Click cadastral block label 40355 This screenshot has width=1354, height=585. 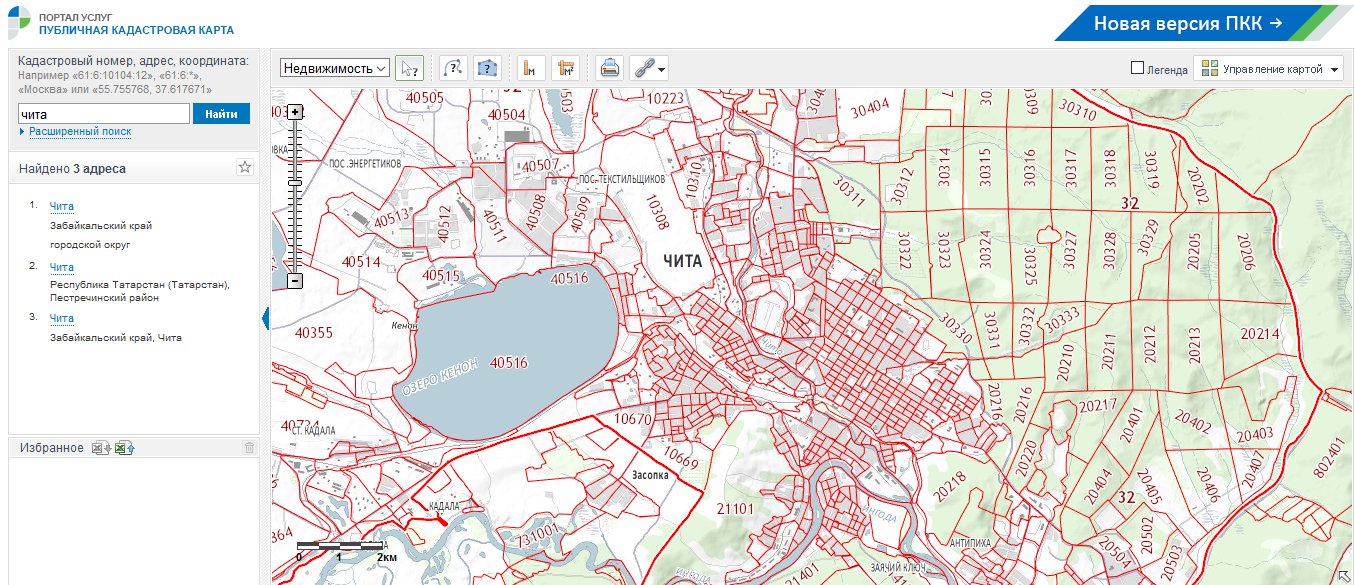click(x=315, y=332)
